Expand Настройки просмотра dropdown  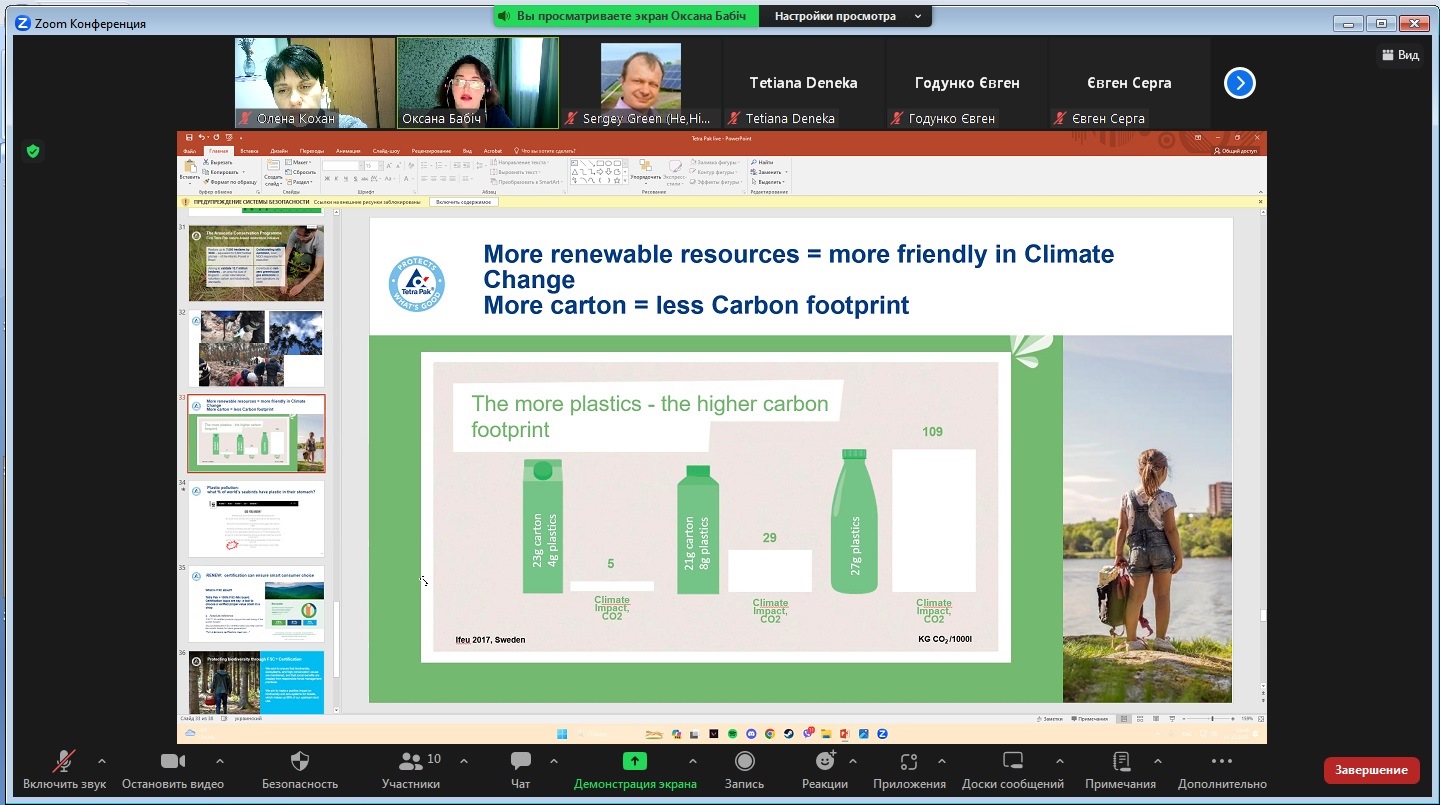tap(845, 16)
